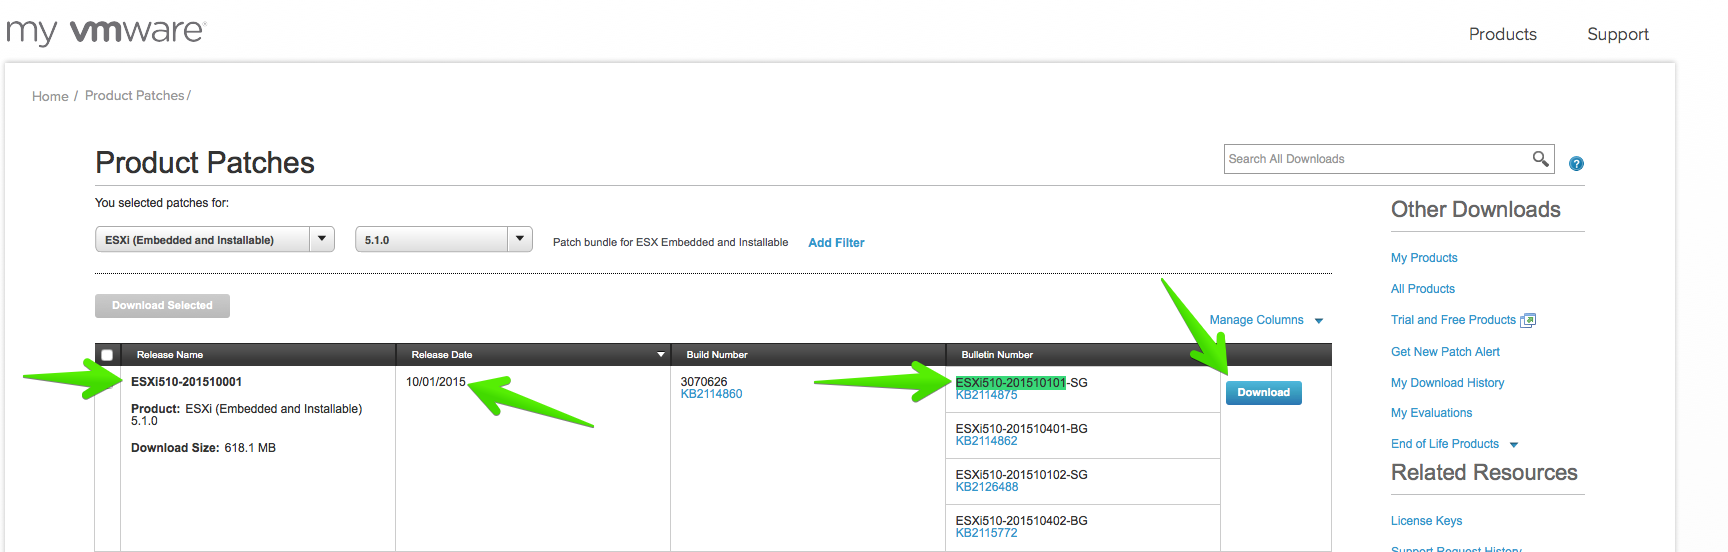1728x552 pixels.
Task: Click the Download button
Action: [x=1263, y=393]
